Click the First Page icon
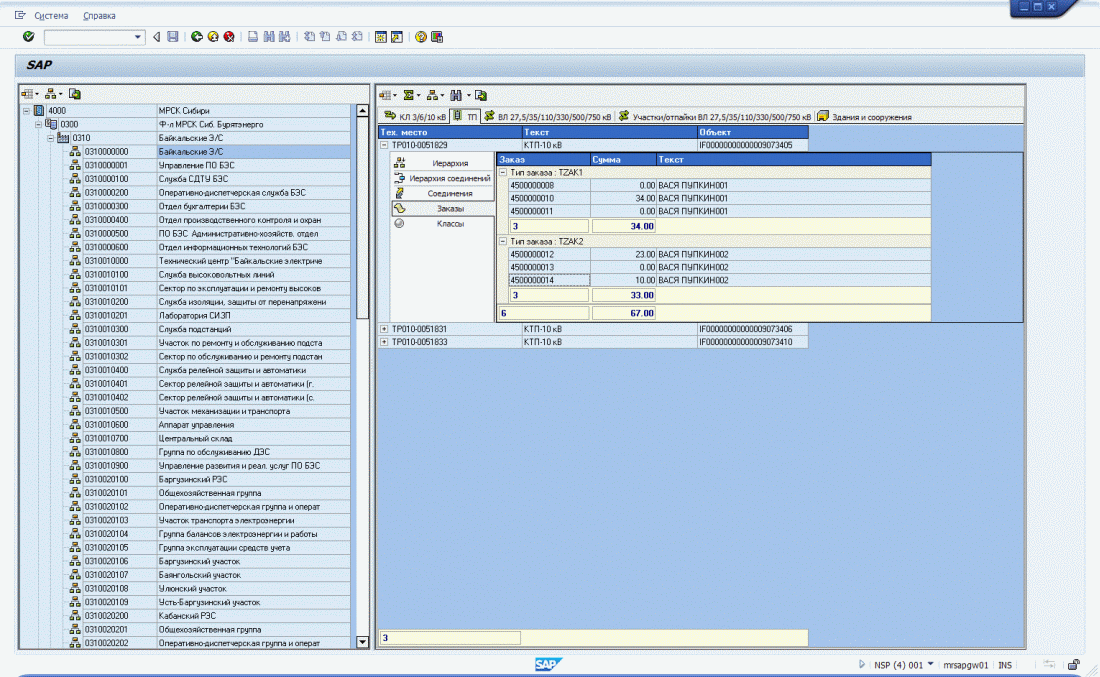The width and height of the screenshot is (1100, 677). pos(309,36)
